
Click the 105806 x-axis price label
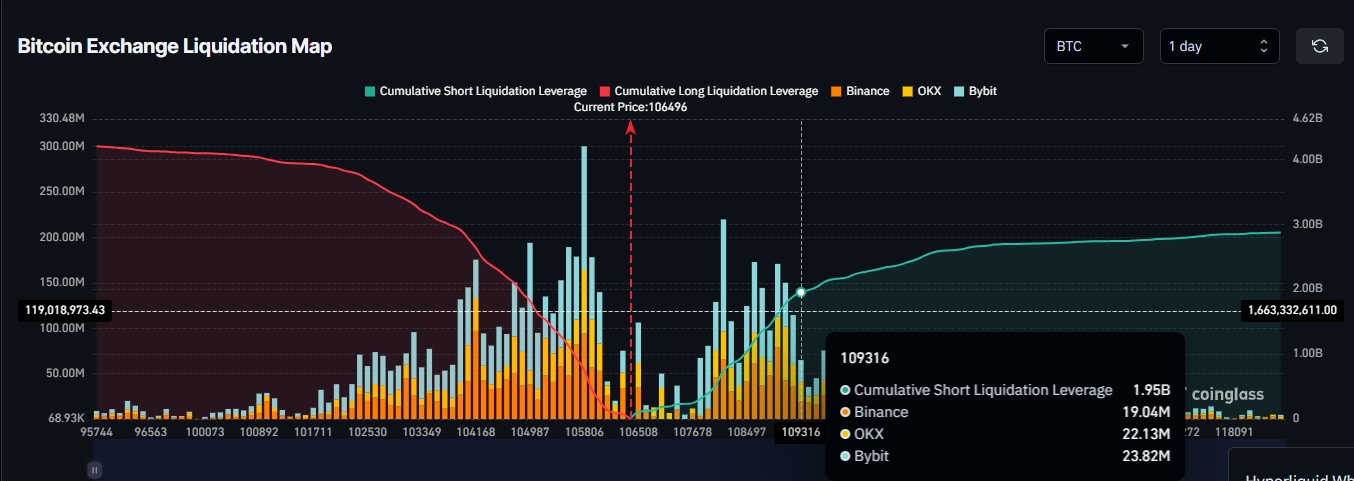click(584, 432)
